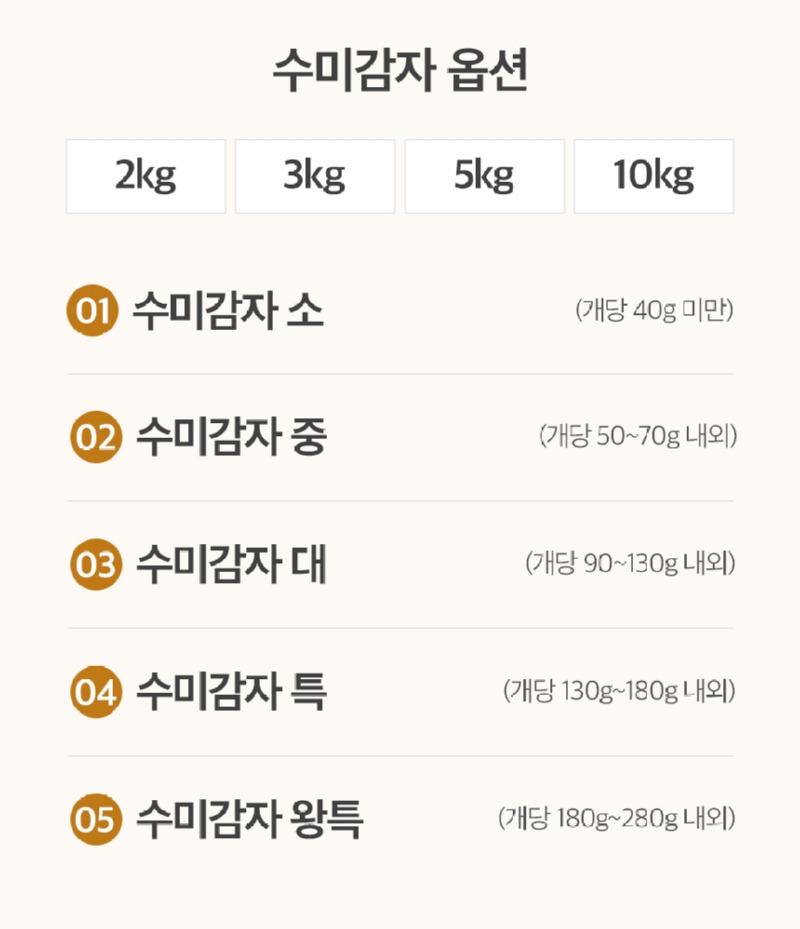Click the 개당 90~130g 내외 description
The image size is (800, 929).
[x=630, y=564]
